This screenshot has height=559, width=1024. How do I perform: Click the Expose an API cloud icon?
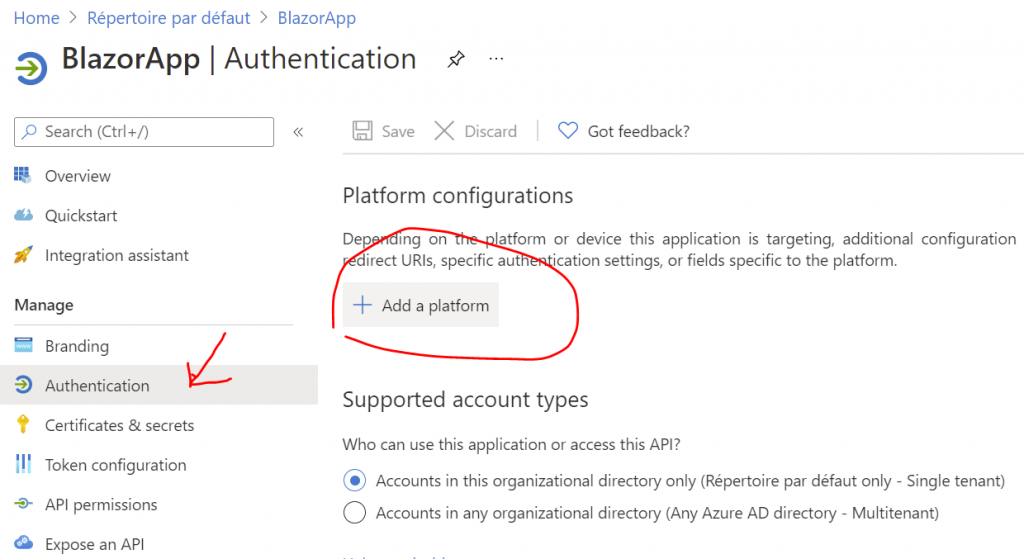click(24, 543)
